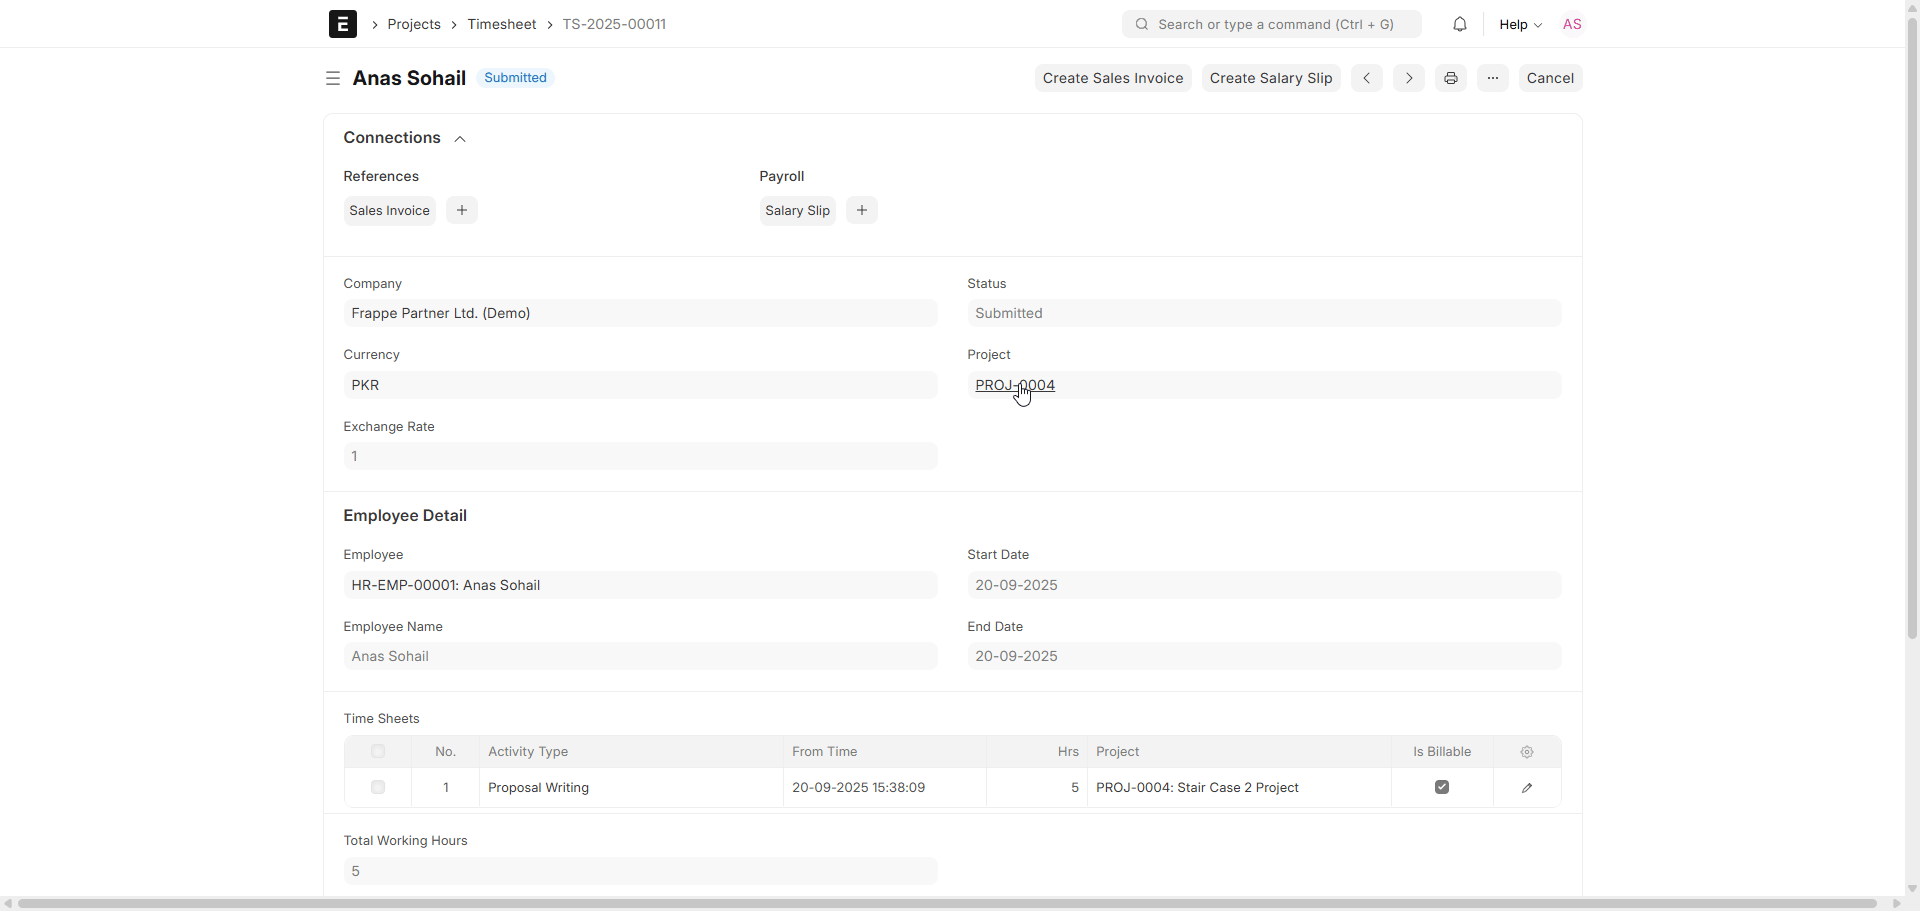1920x911 pixels.
Task: Open the notifications bell
Action: coord(1459,24)
